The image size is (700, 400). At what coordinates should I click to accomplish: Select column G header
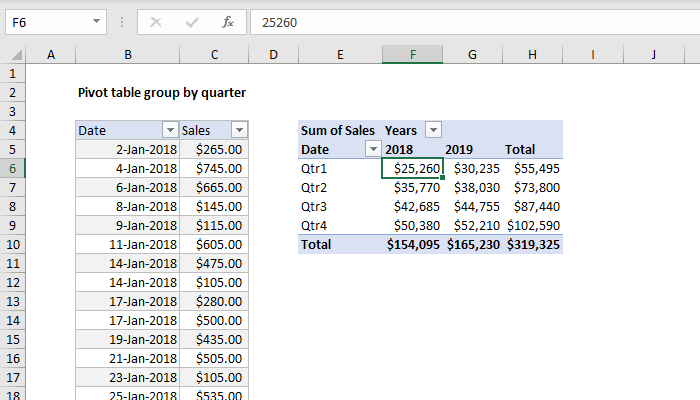[472, 54]
